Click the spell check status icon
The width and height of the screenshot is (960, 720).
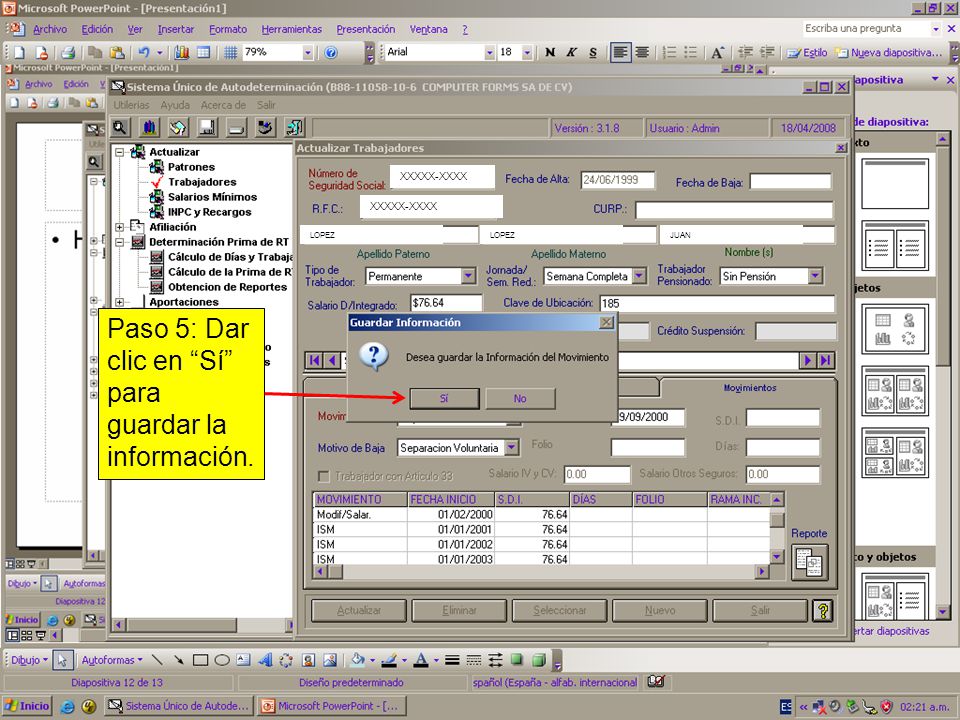click(x=656, y=681)
